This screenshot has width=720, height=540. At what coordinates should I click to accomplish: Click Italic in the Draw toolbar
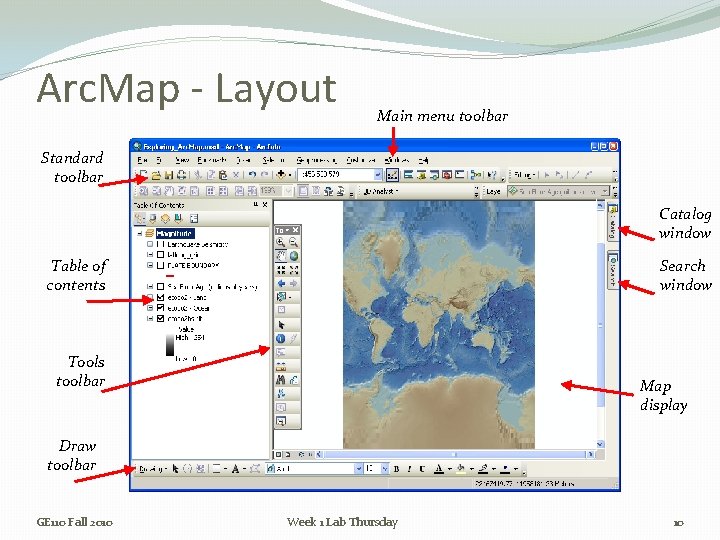[x=409, y=469]
